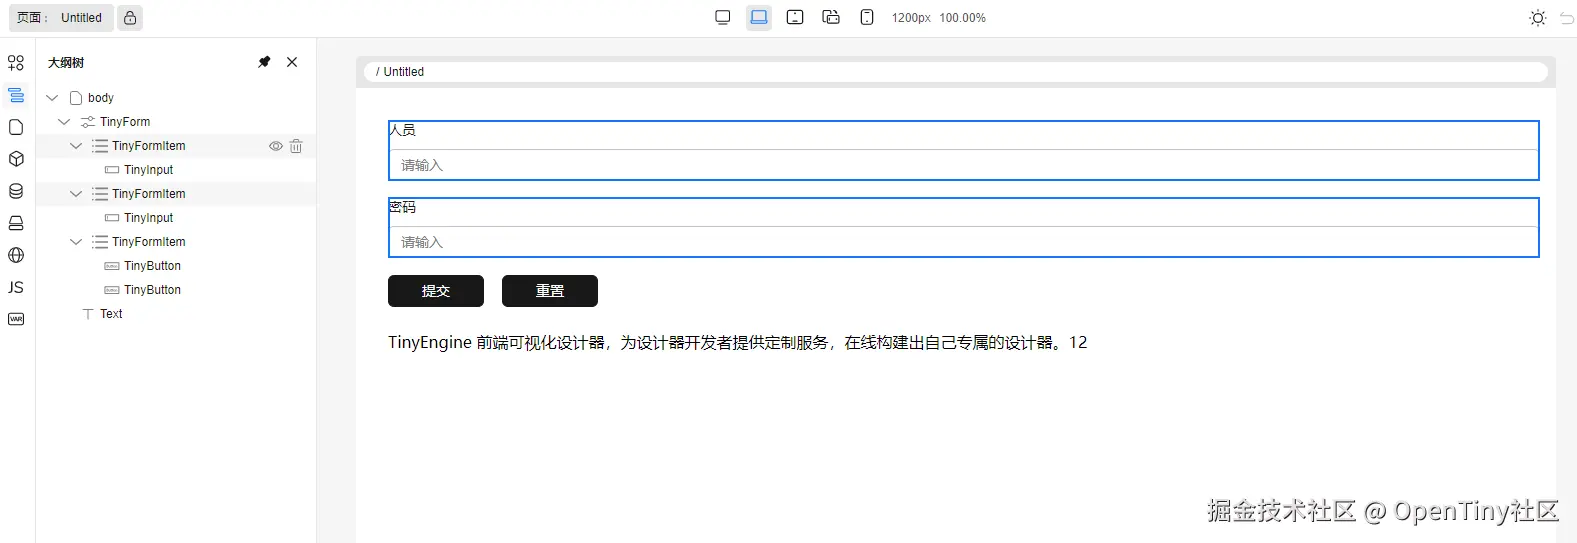Open the cube-shaped block management icon
This screenshot has height=543, width=1577.
pos(16,159)
